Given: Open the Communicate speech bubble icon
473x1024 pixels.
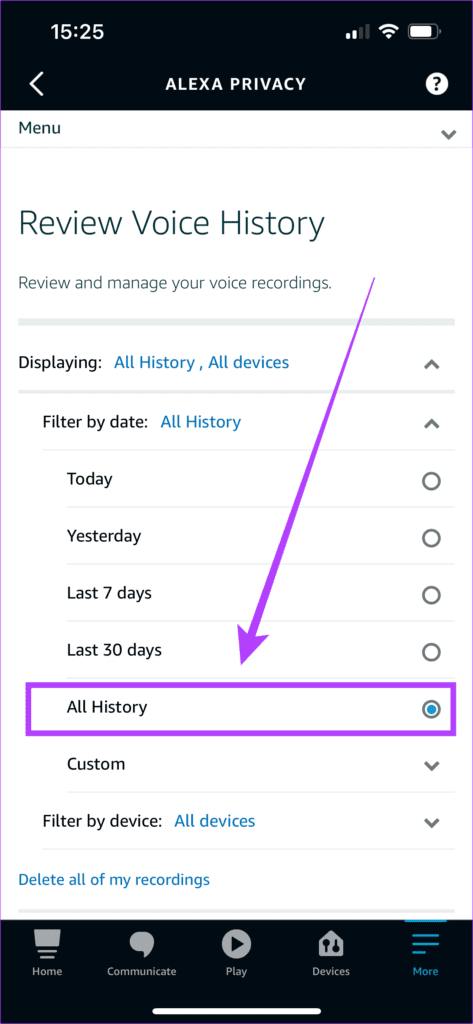Looking at the screenshot, I should tap(142, 944).
